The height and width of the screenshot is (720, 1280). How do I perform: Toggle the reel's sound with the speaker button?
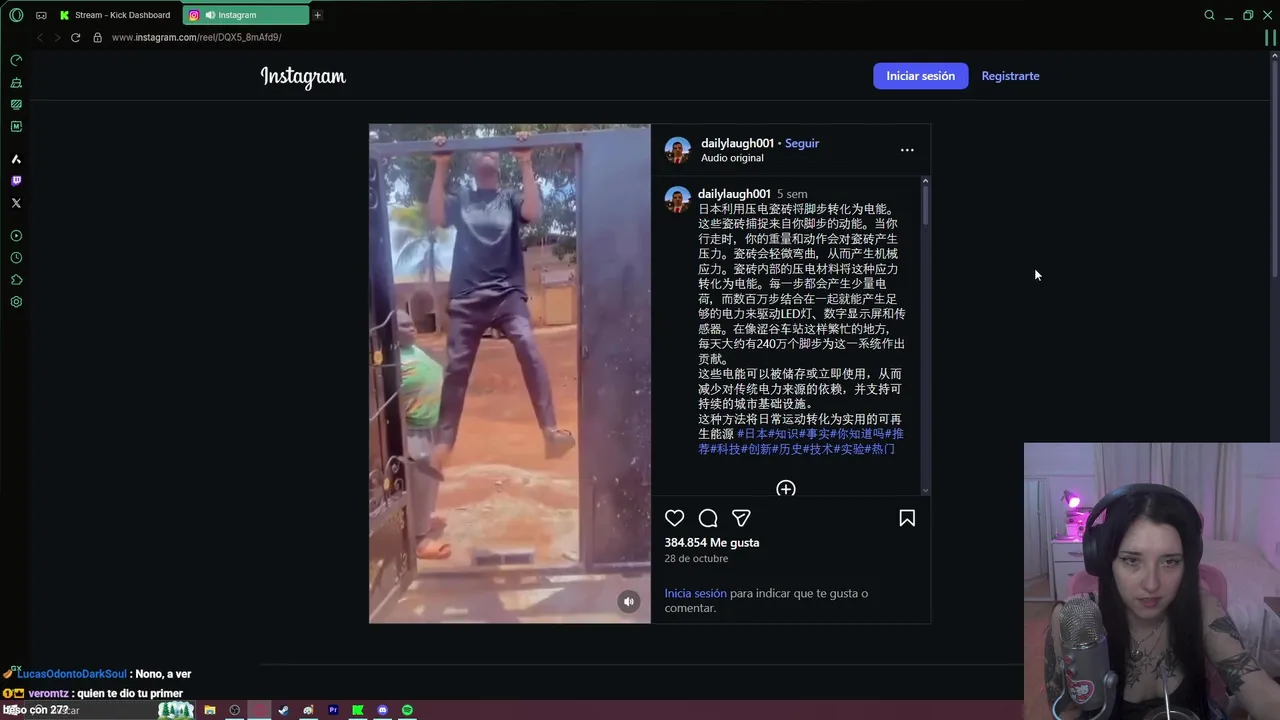(629, 601)
